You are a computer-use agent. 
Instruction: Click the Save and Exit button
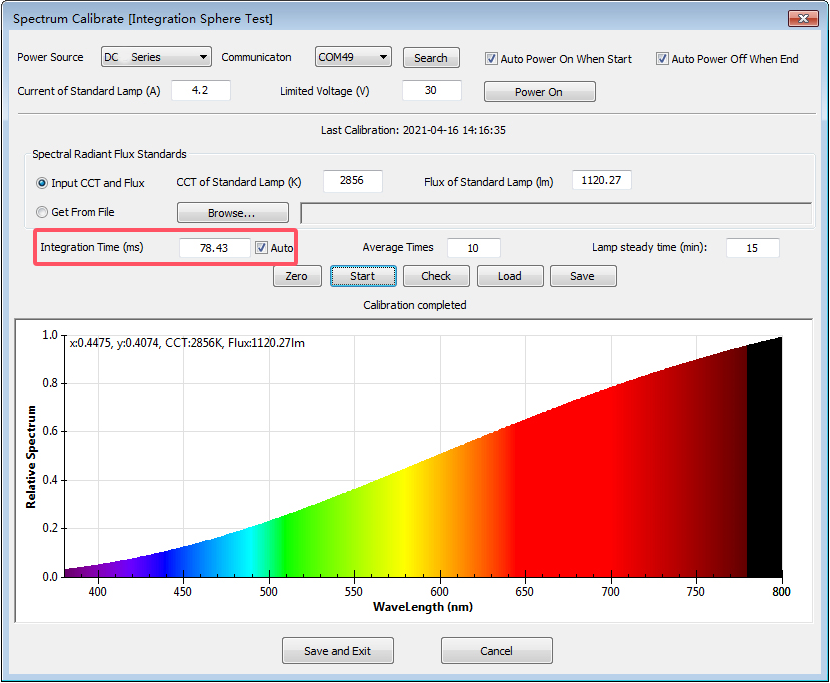(x=337, y=651)
